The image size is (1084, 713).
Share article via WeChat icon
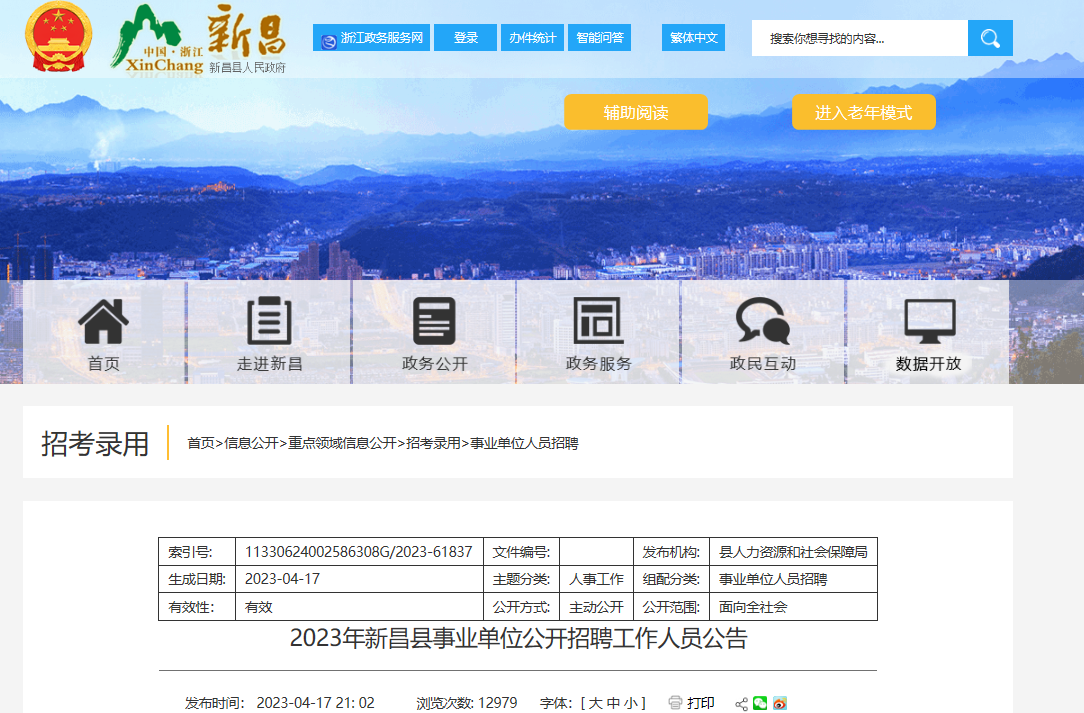(760, 703)
